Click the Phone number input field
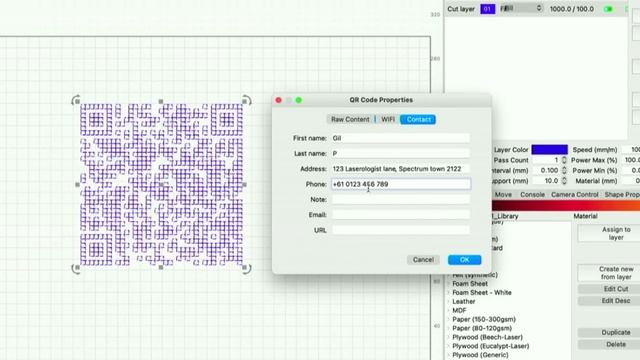Viewport: 640px width, 360px height. point(400,184)
